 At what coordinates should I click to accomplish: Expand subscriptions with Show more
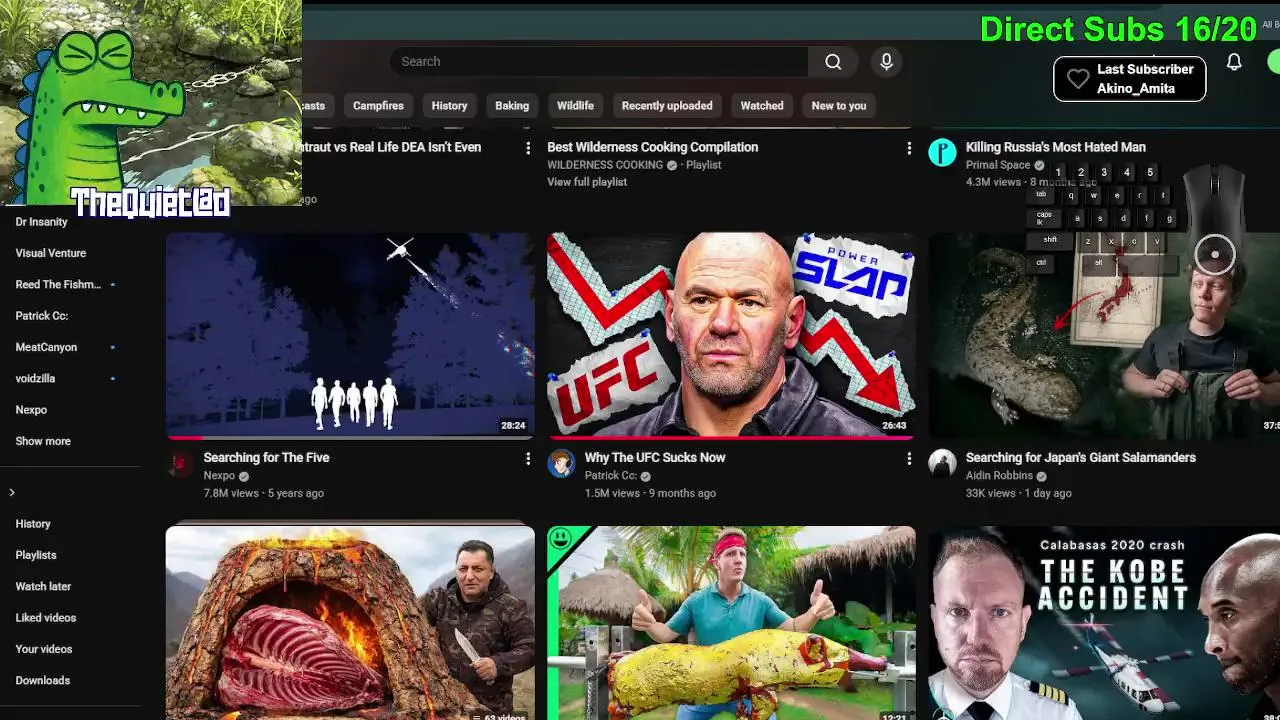(x=43, y=441)
